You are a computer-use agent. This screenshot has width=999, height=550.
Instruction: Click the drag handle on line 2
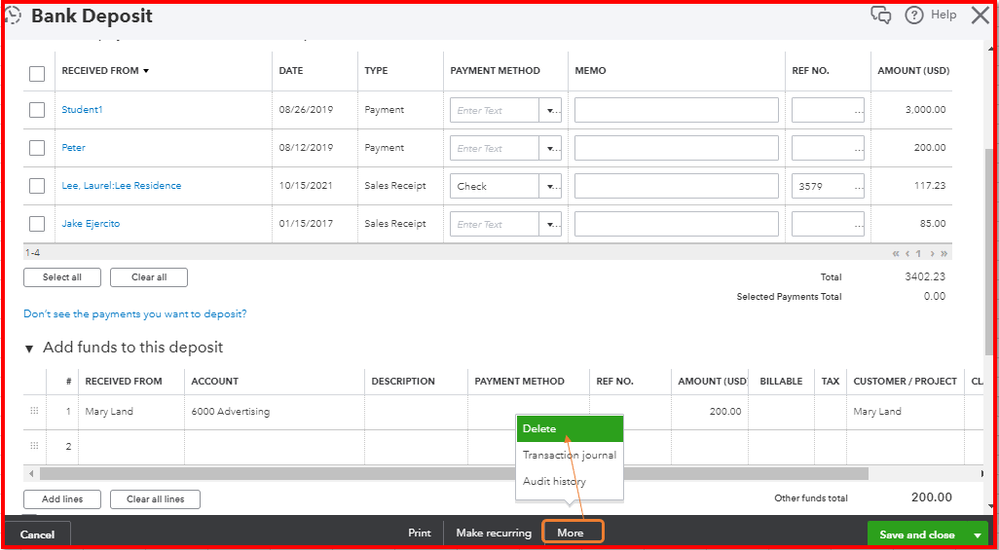pos(34,446)
